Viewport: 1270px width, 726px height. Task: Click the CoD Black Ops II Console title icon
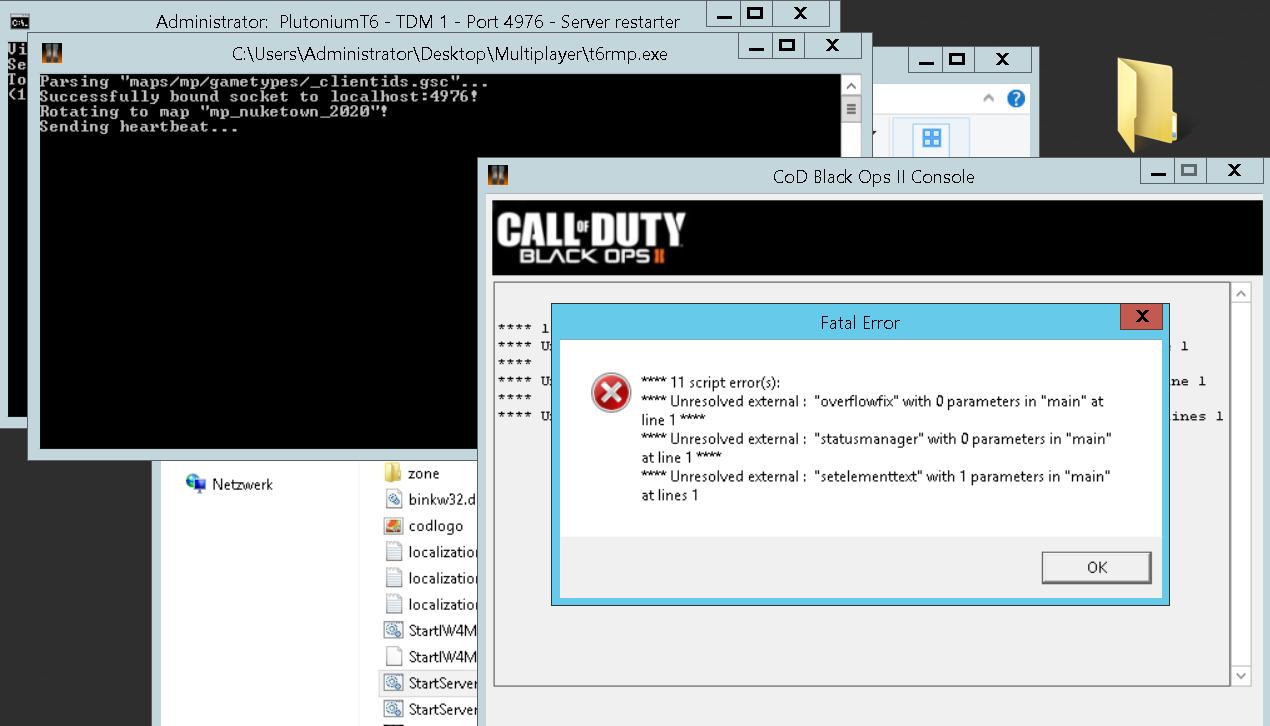pyautogui.click(x=498, y=175)
